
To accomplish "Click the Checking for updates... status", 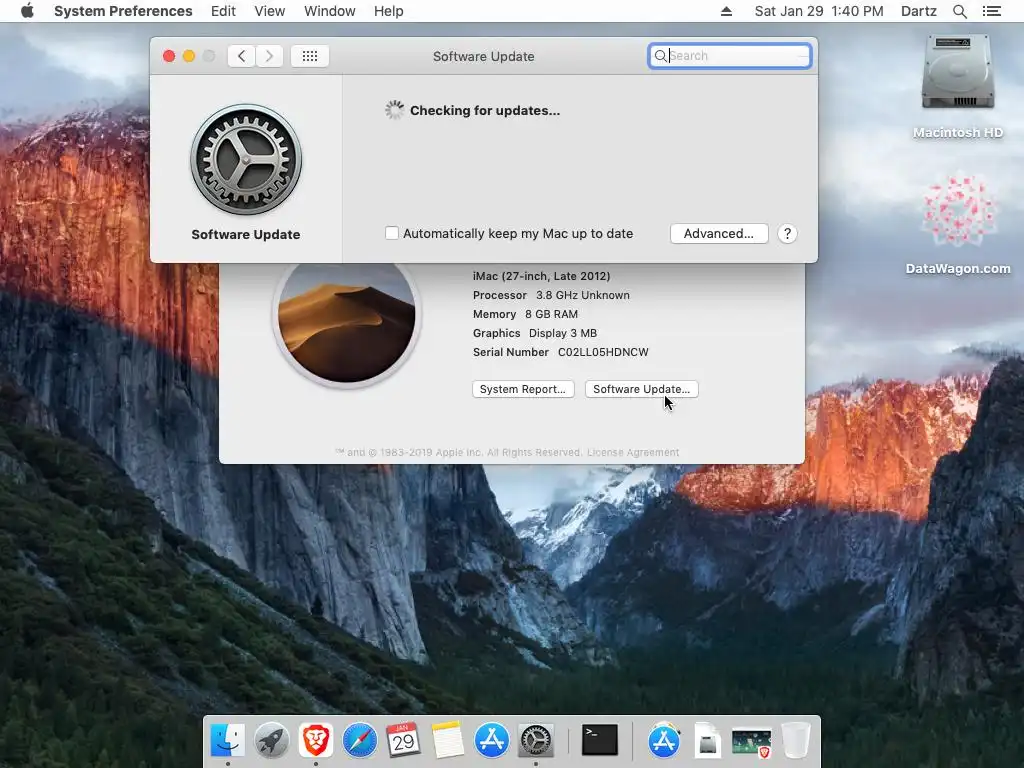I will (485, 110).
